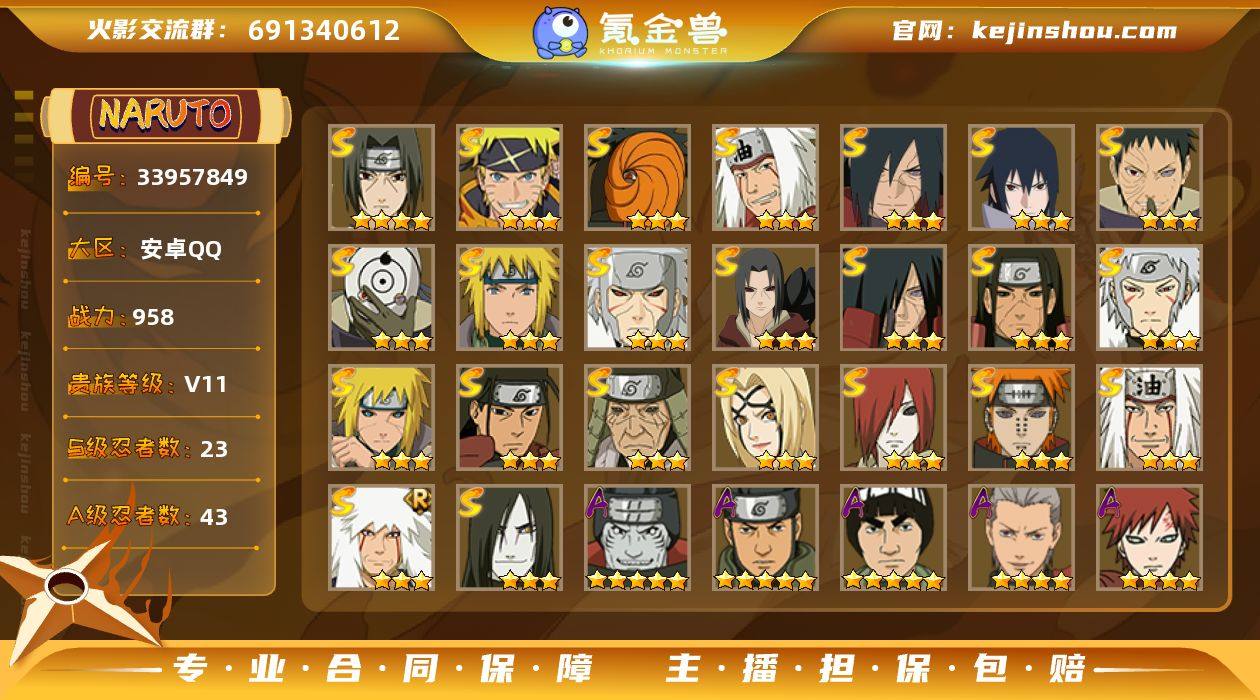
Task: Select the Jiraiya portrait with R badge
Action: pyautogui.click(x=381, y=537)
